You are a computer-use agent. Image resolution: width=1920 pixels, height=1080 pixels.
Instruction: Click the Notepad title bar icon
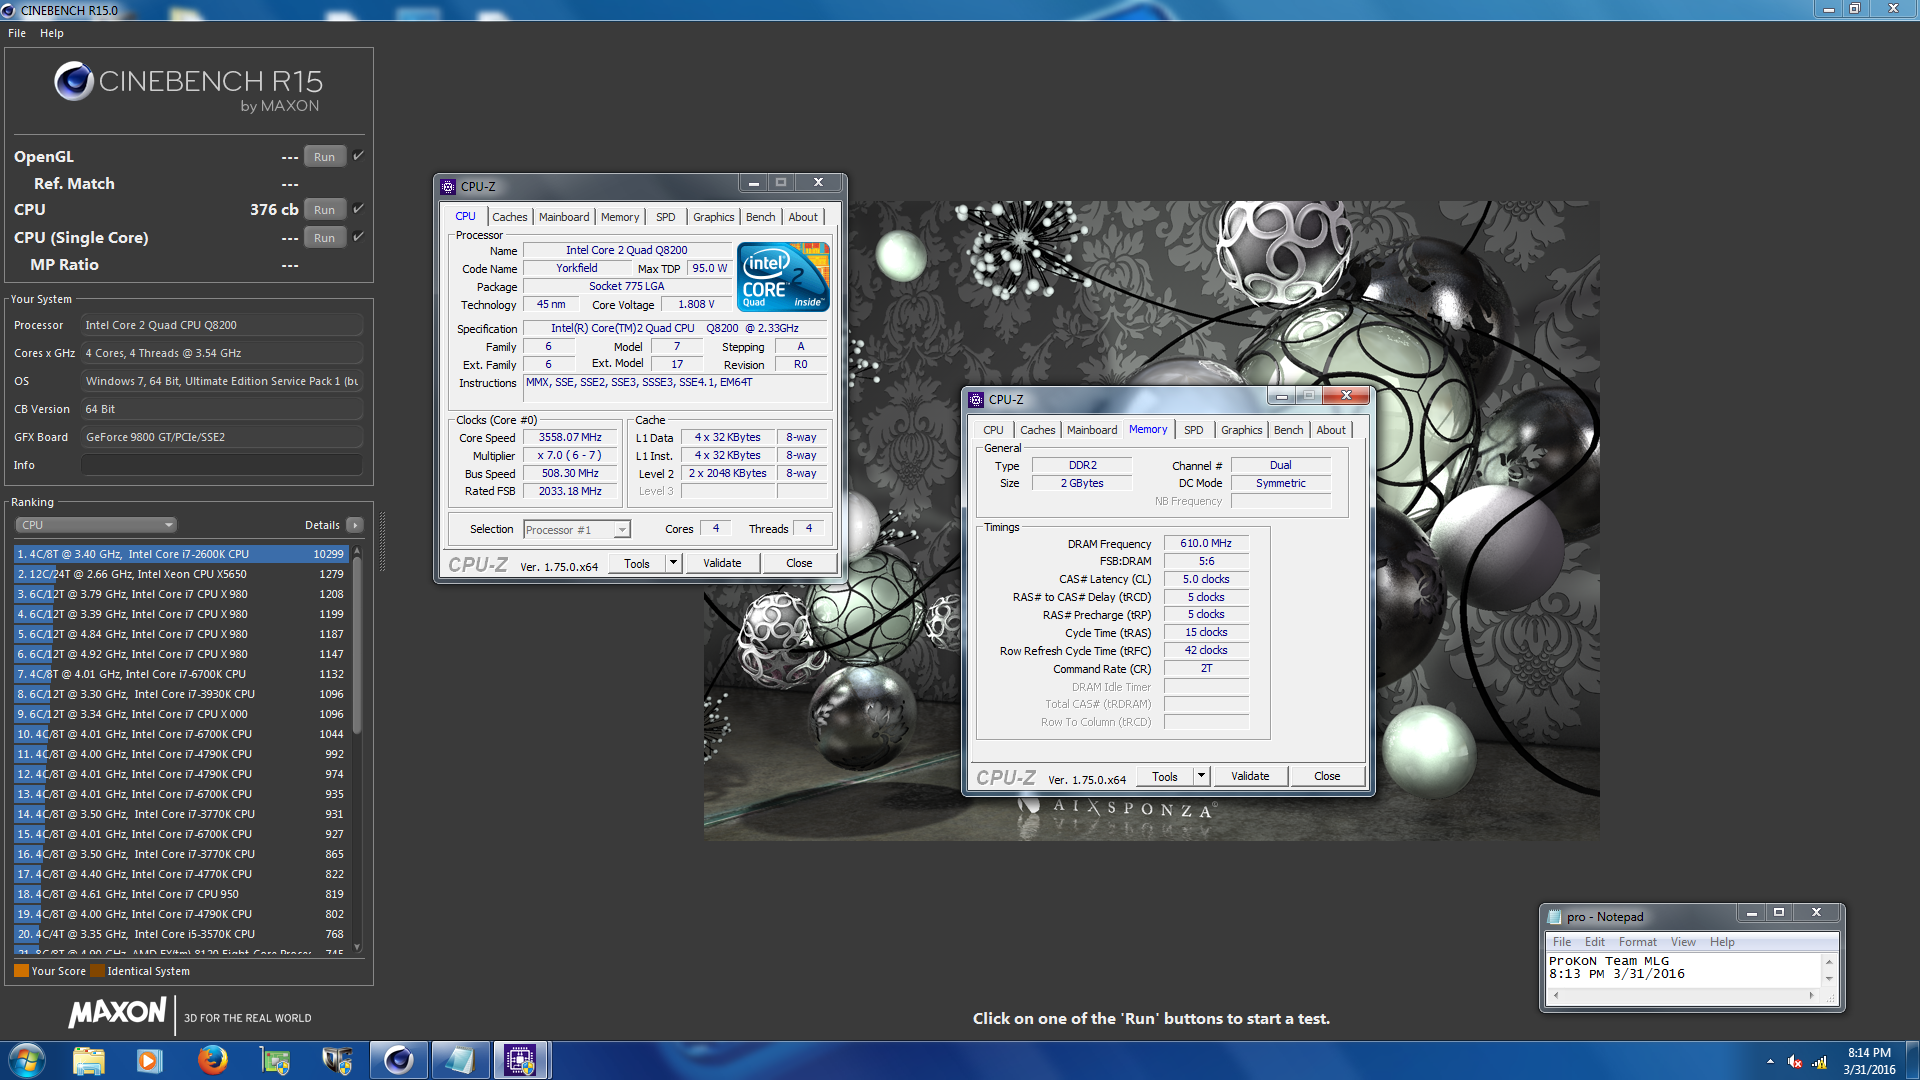click(x=1554, y=917)
